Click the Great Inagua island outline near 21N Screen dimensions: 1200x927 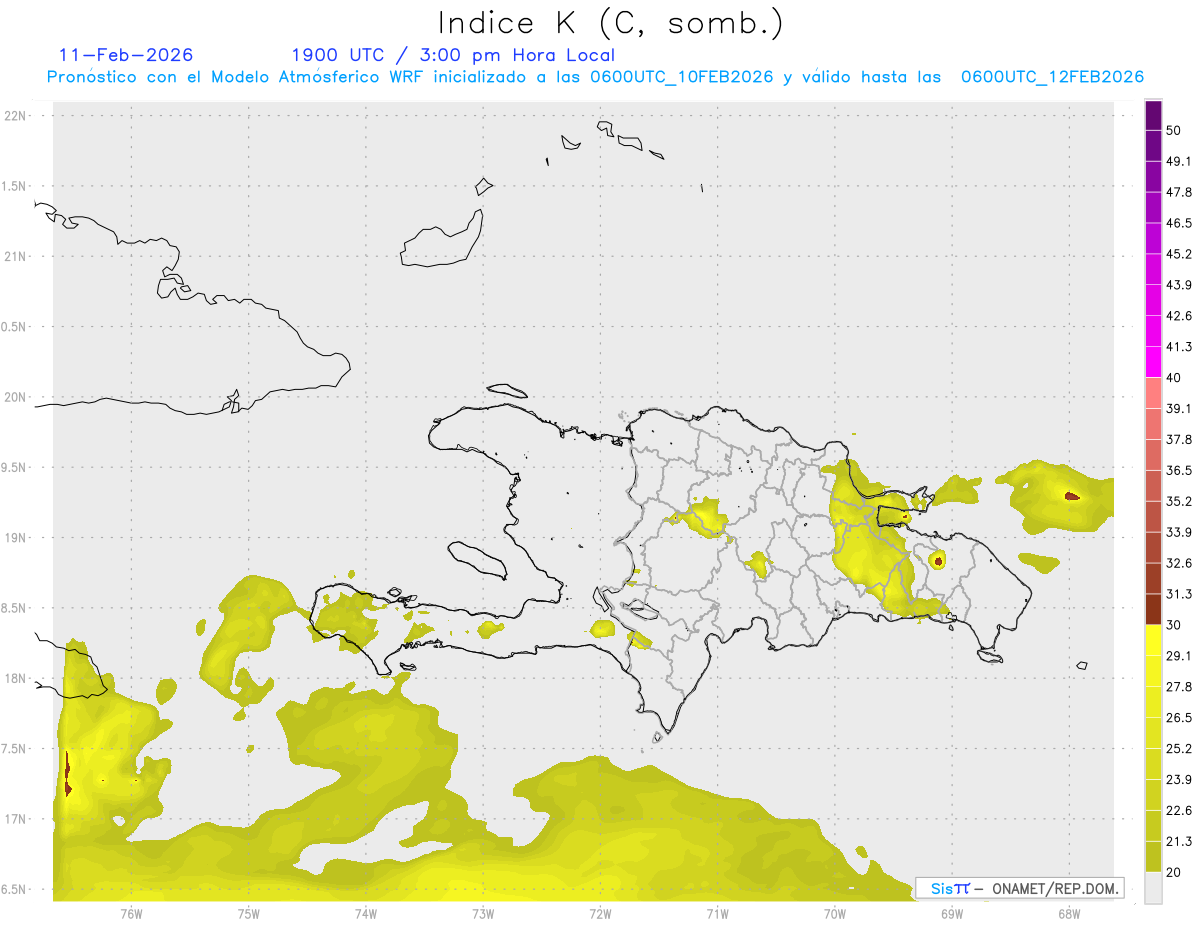point(441,240)
